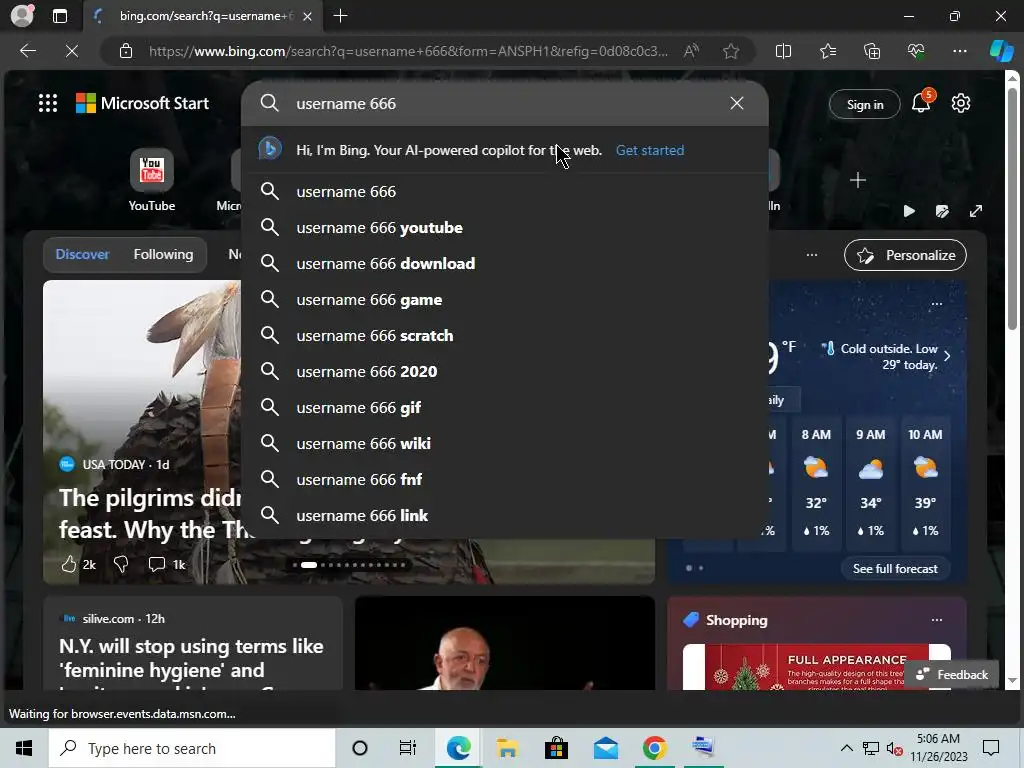Open Edge Settings and more menu
Image resolution: width=1024 pixels, height=768 pixels.
[x=959, y=51]
